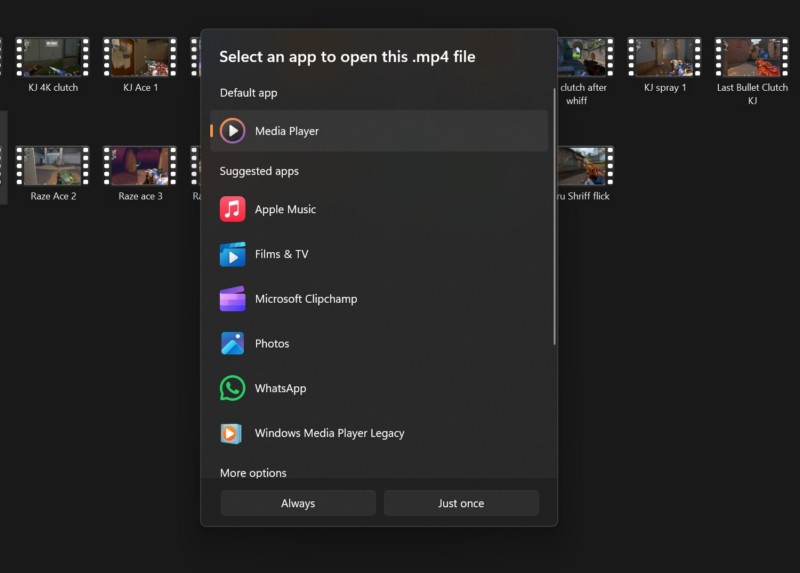Click the Apple Music icon
The image size is (800, 573).
pos(232,209)
